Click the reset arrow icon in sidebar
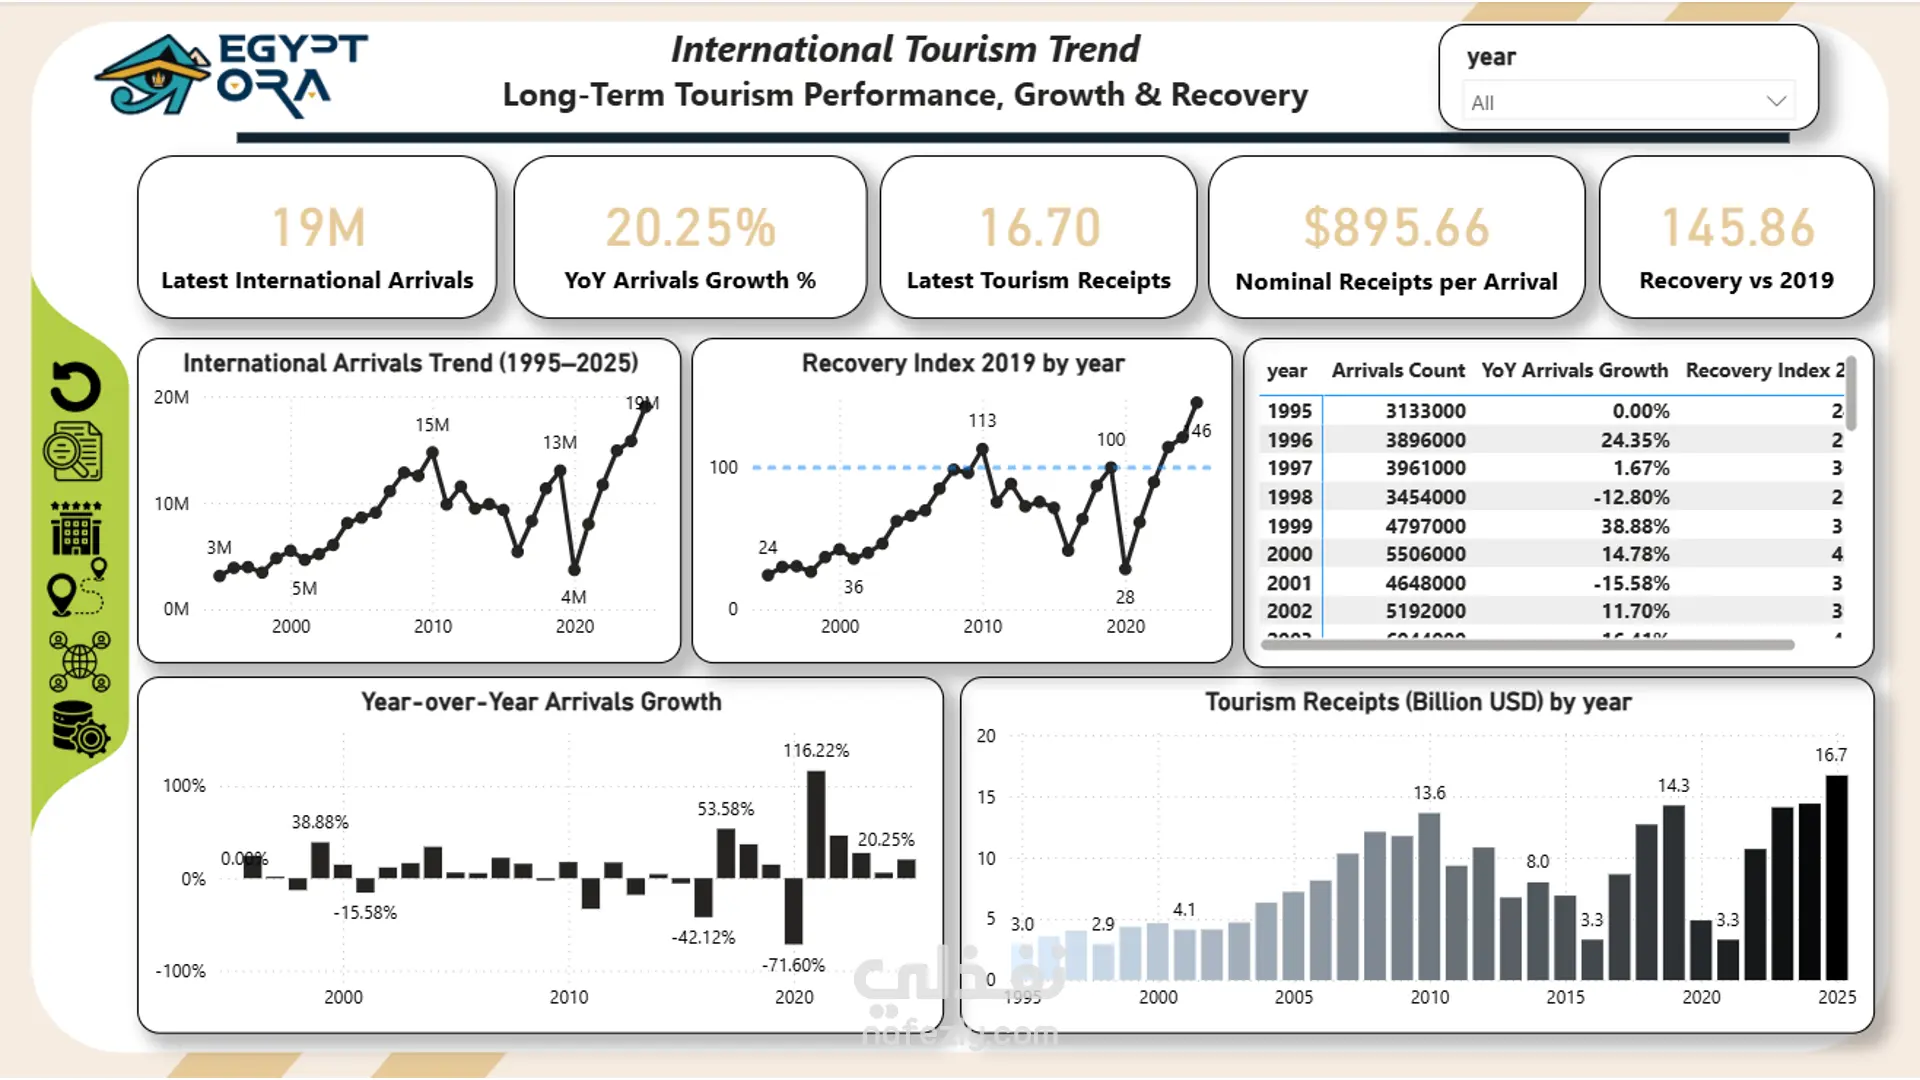The image size is (1920, 1080). [x=76, y=386]
